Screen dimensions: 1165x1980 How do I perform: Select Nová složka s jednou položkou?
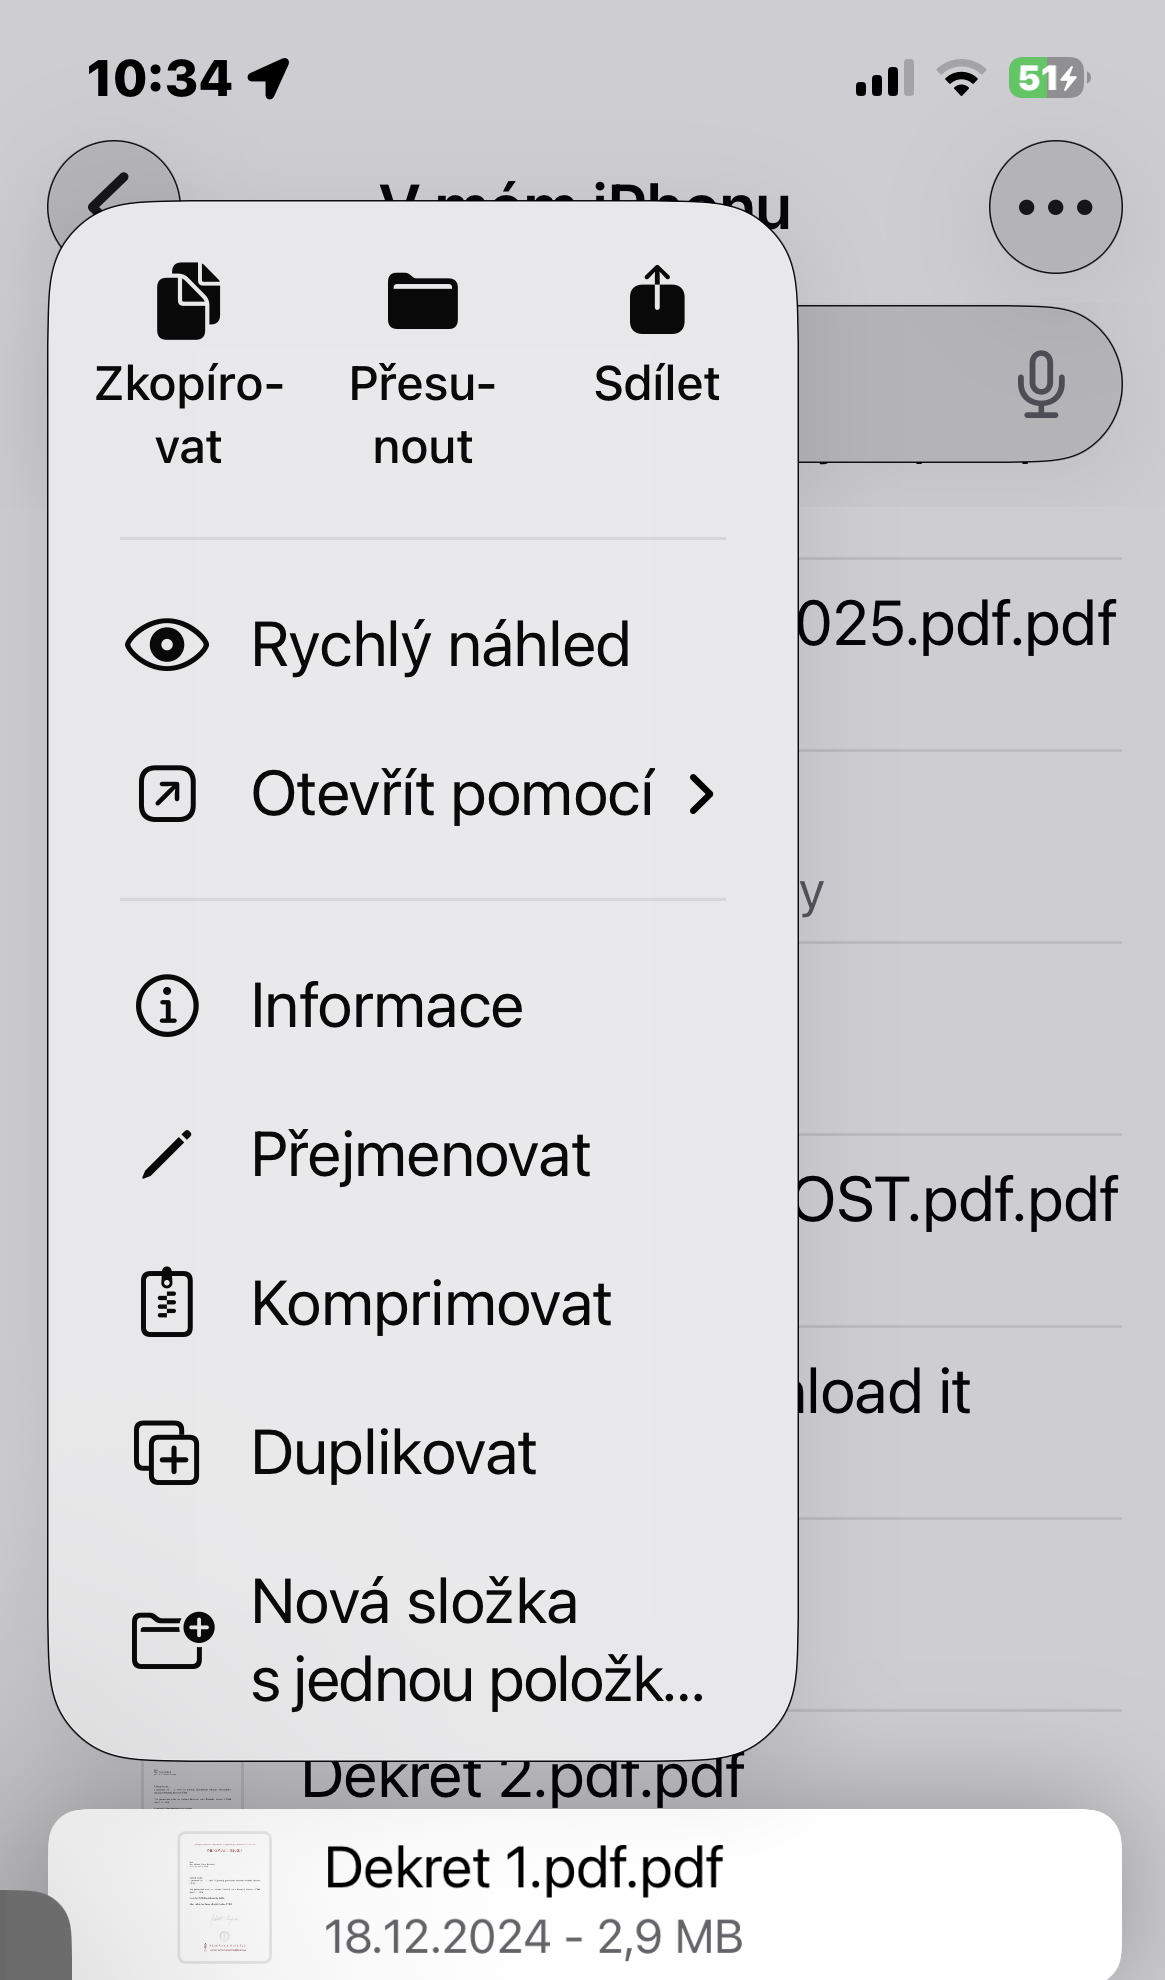click(477, 1640)
